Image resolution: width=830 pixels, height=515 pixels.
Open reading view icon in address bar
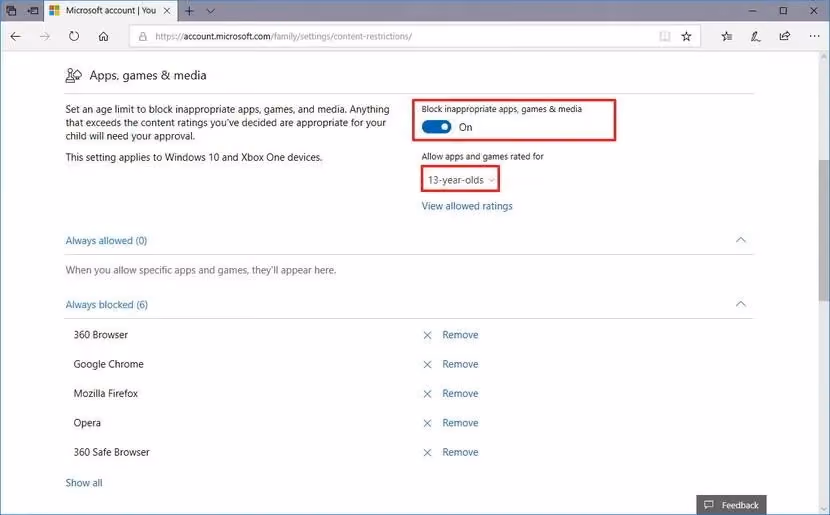tap(665, 37)
